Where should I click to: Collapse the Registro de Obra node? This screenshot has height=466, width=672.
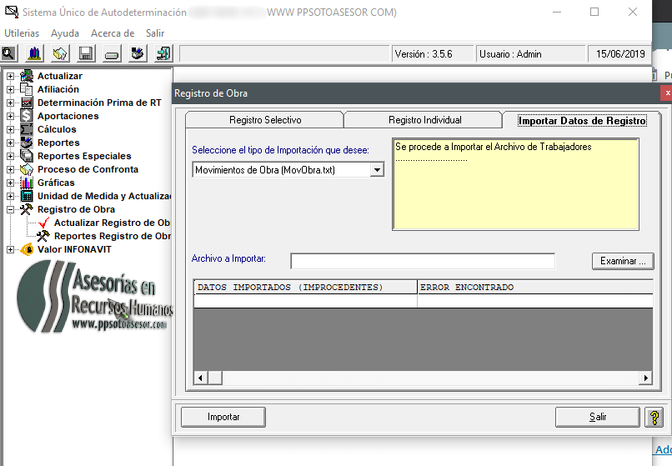(10, 210)
